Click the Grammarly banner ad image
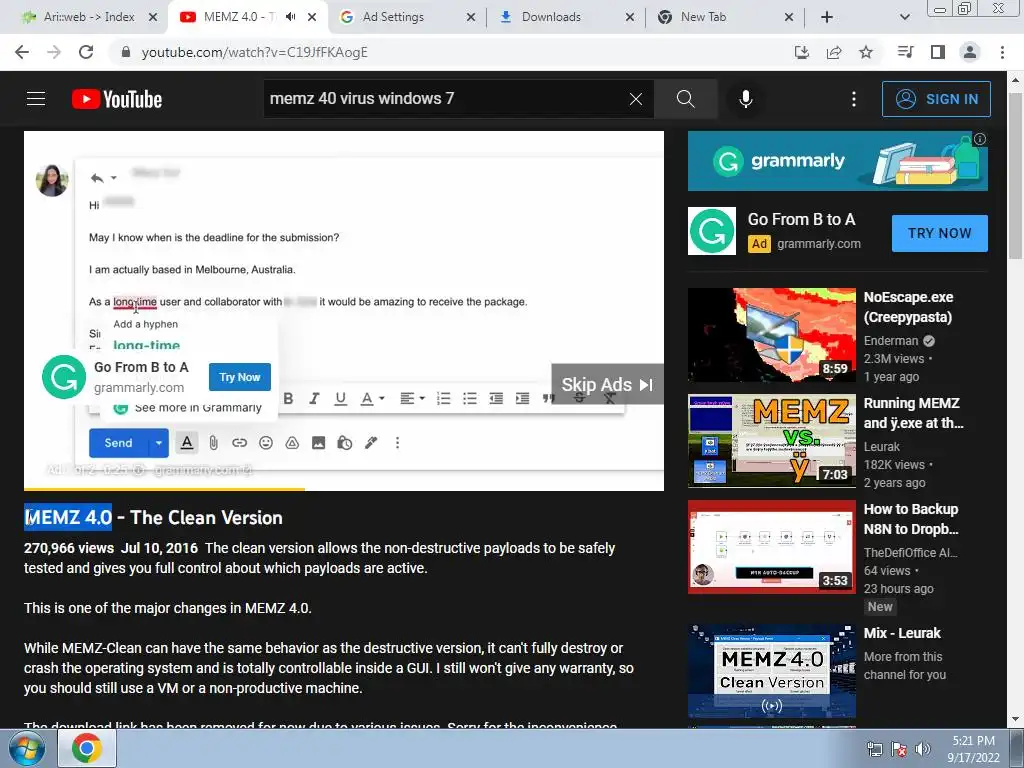The height and width of the screenshot is (768, 1024). 837,161
